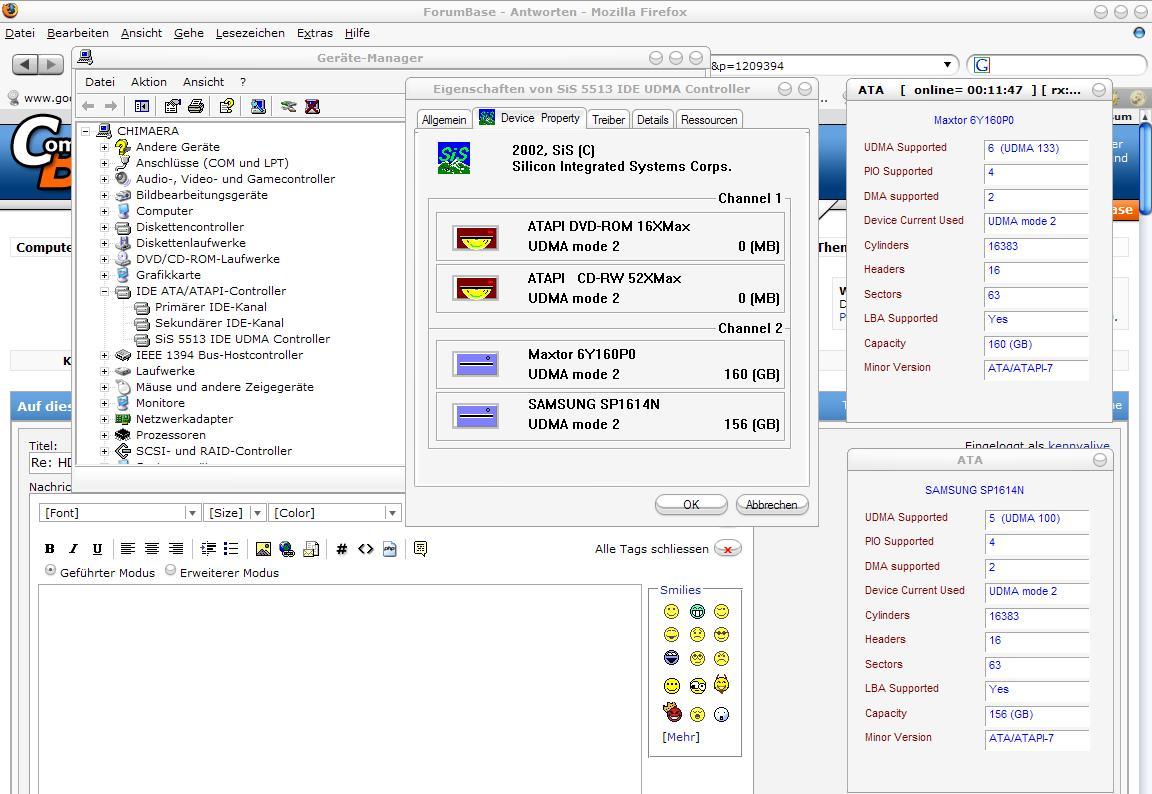Select the Geführter Modus radio button
Image resolution: width=1152 pixels, height=794 pixels.
(51, 570)
